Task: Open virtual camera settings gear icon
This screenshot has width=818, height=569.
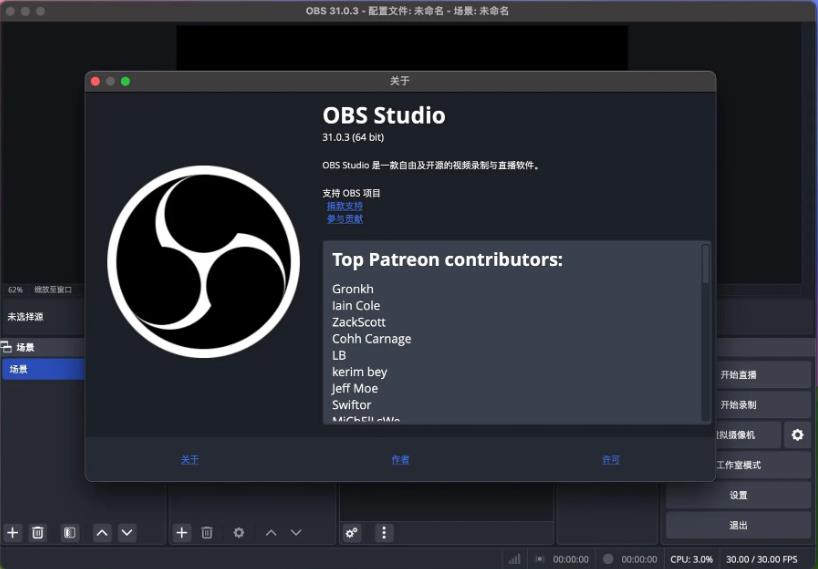Action: pyautogui.click(x=797, y=434)
